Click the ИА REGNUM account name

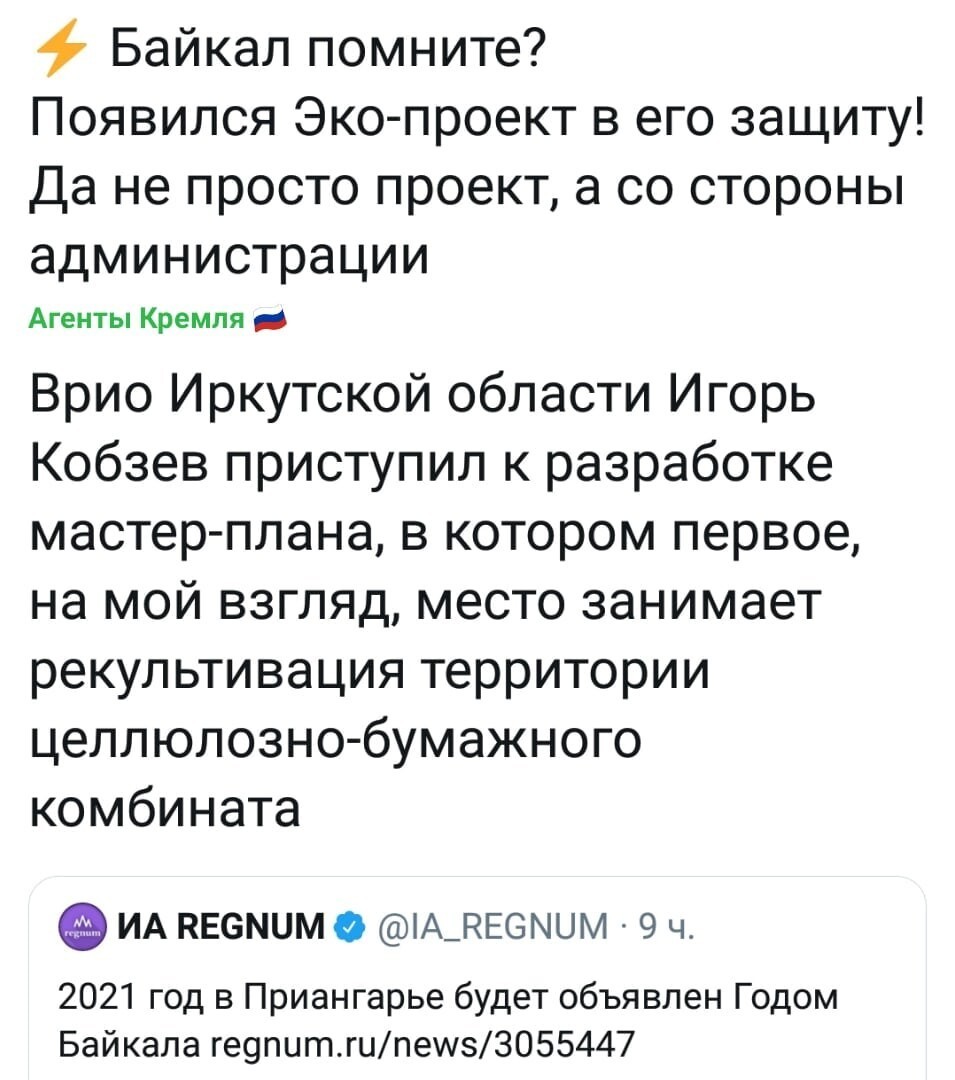pos(222,926)
